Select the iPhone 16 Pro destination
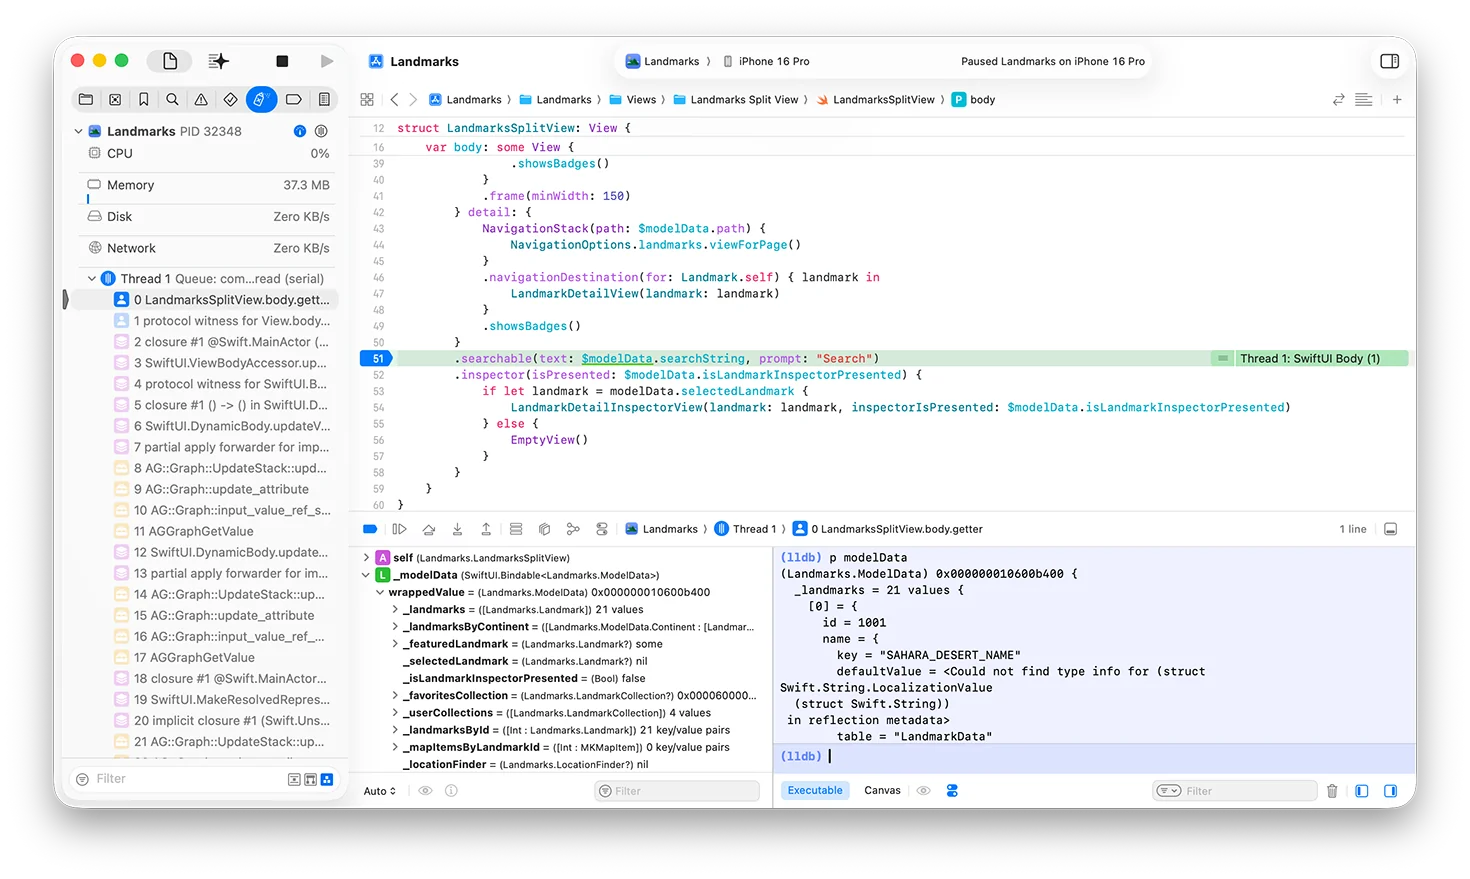Image resolution: width=1470 pixels, height=879 pixels. point(766,61)
